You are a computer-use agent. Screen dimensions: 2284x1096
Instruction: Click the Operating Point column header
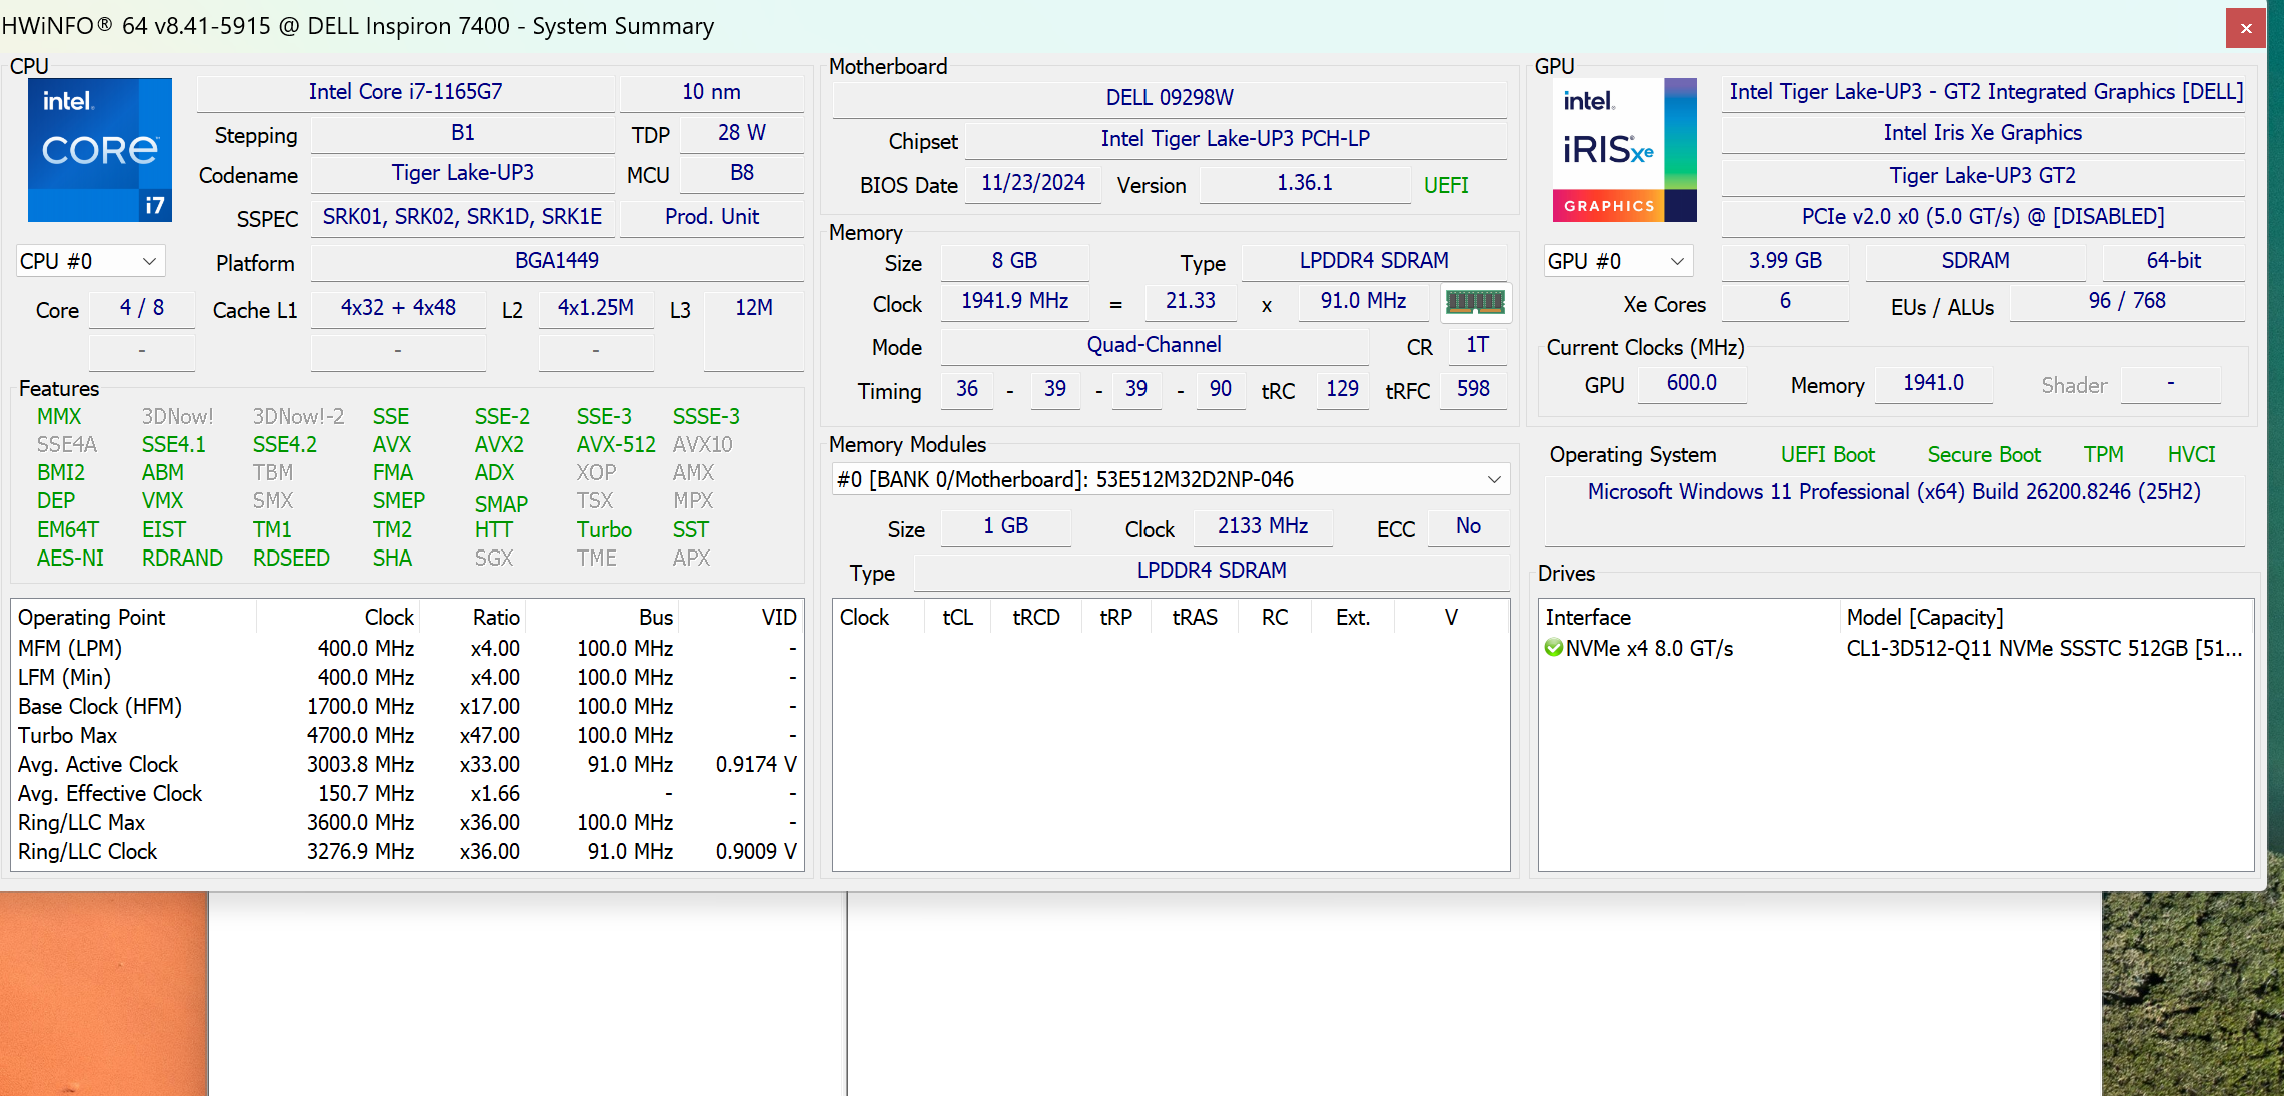[x=134, y=617]
